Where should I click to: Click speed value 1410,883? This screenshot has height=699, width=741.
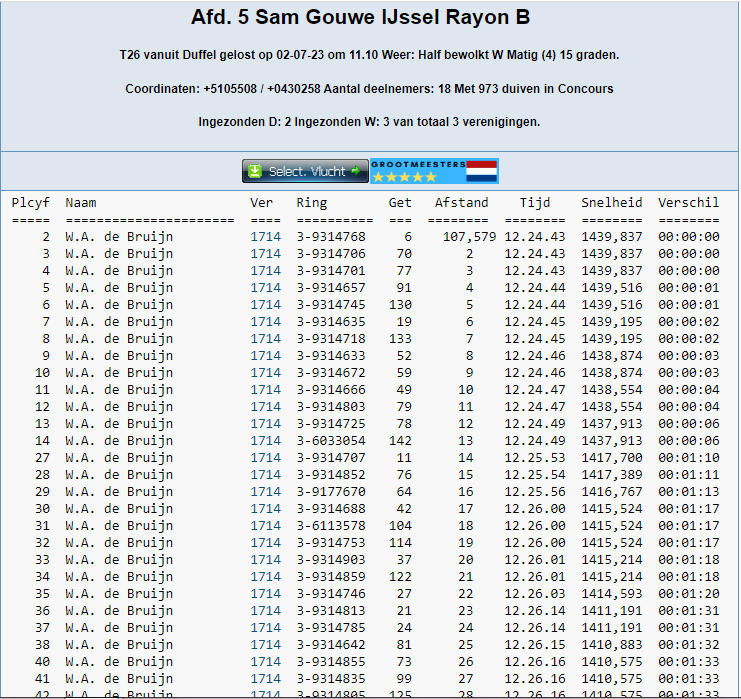[x=612, y=645]
